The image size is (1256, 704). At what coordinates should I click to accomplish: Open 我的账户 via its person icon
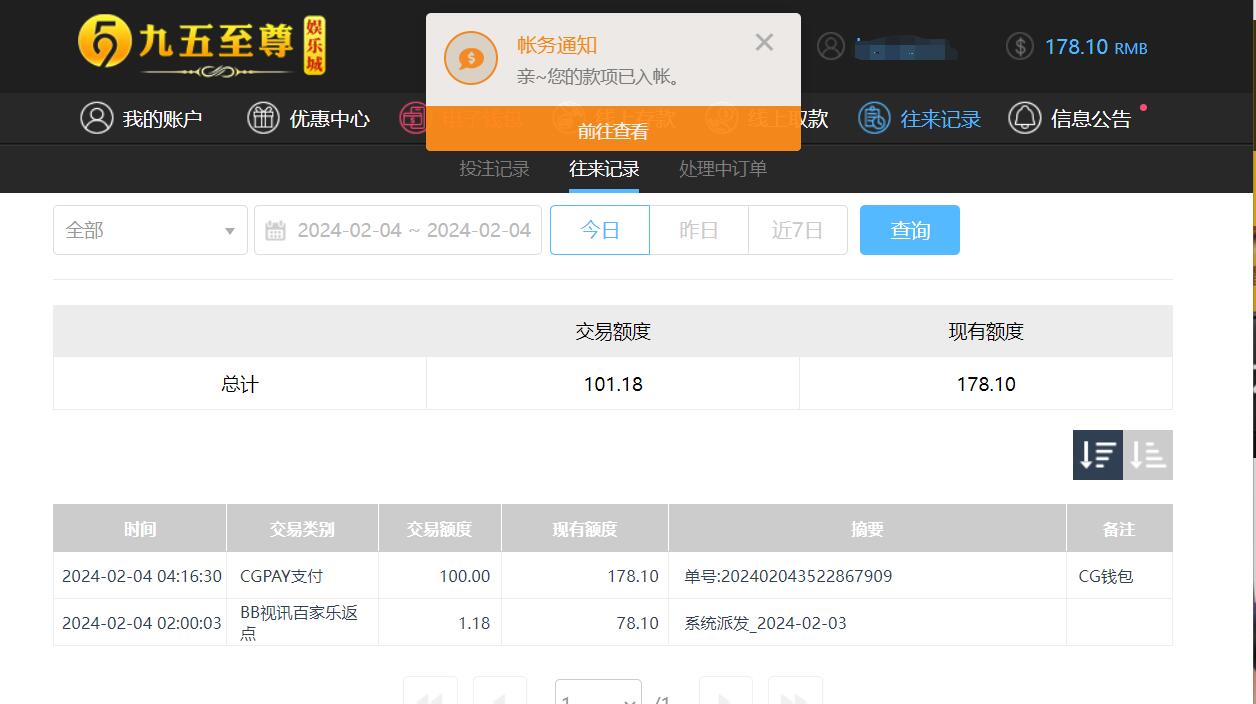pyautogui.click(x=96, y=118)
